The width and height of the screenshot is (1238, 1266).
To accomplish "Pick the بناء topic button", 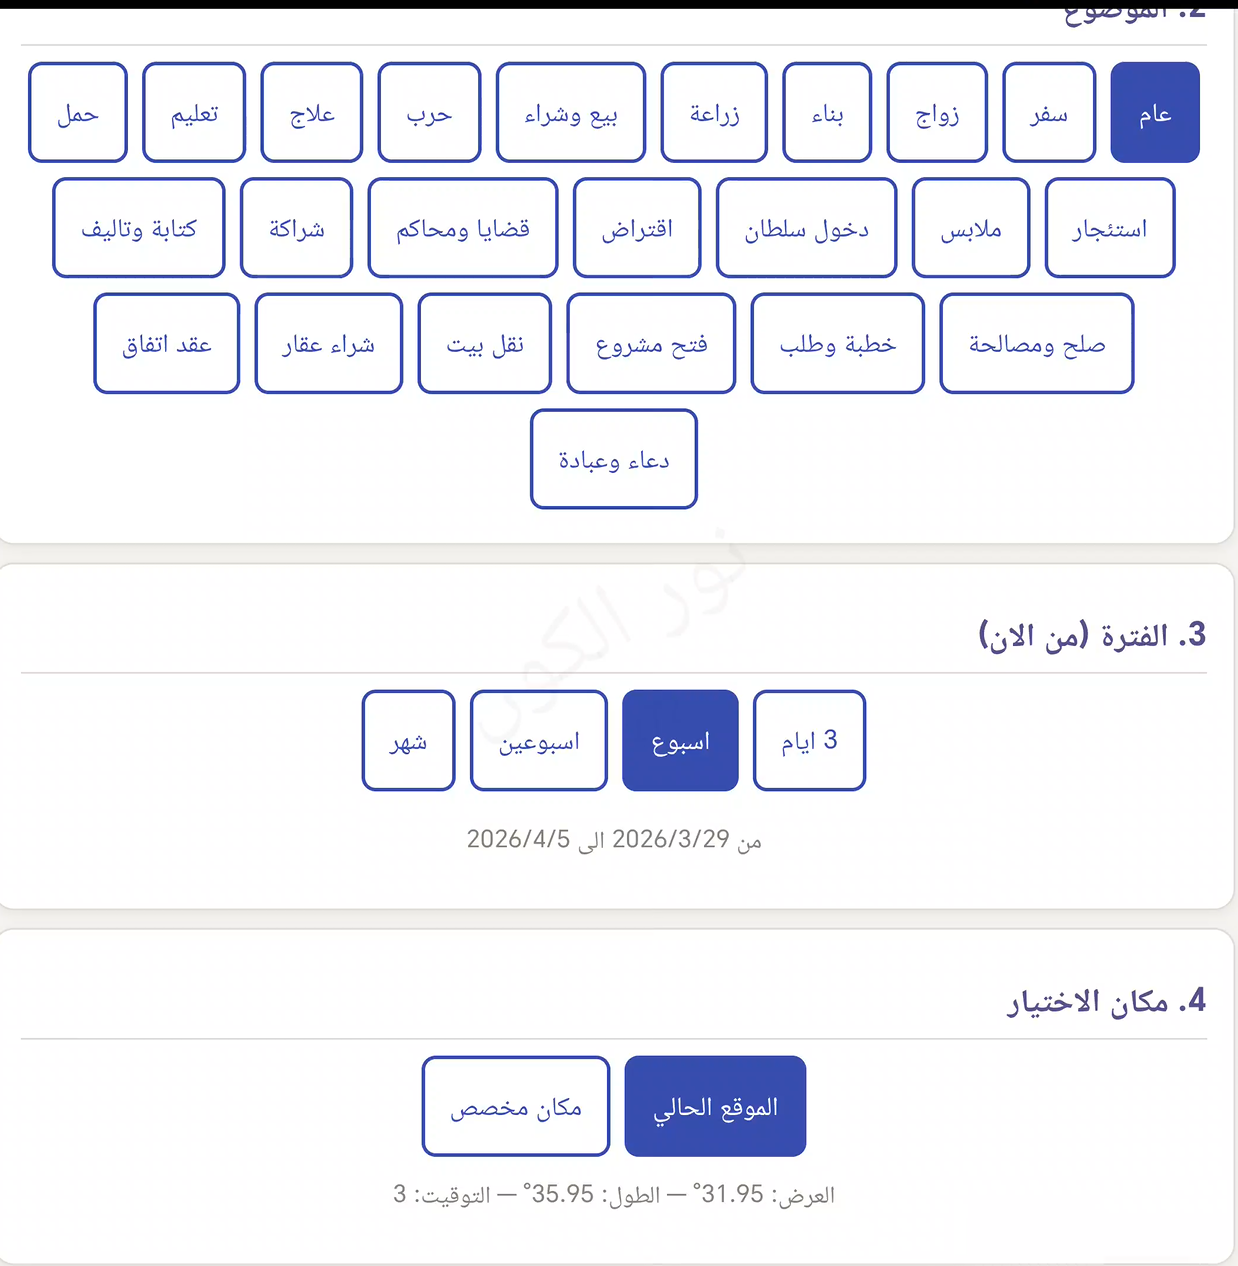I will point(827,113).
